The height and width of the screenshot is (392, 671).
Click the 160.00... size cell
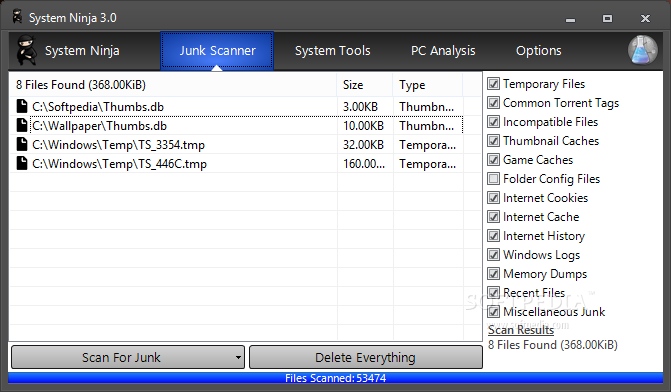tap(364, 164)
